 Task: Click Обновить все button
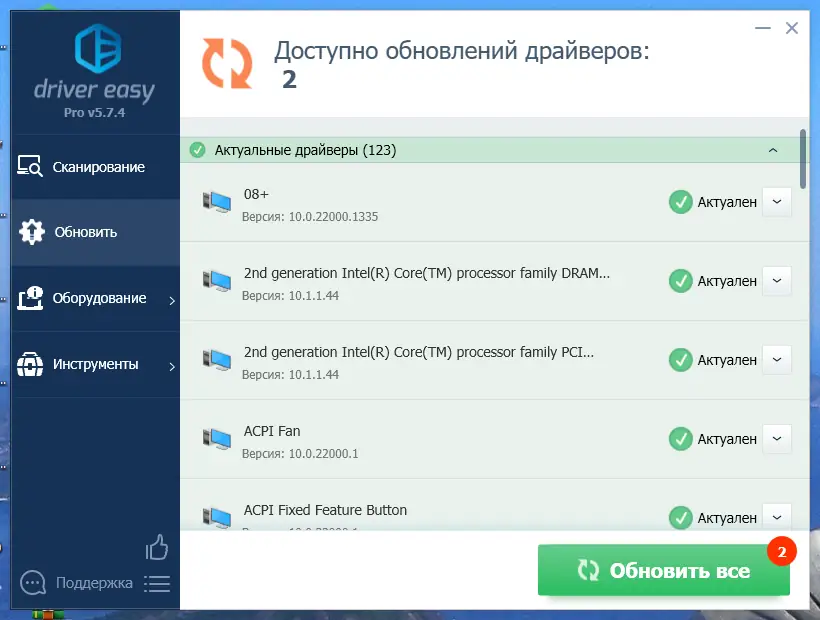[x=664, y=570]
